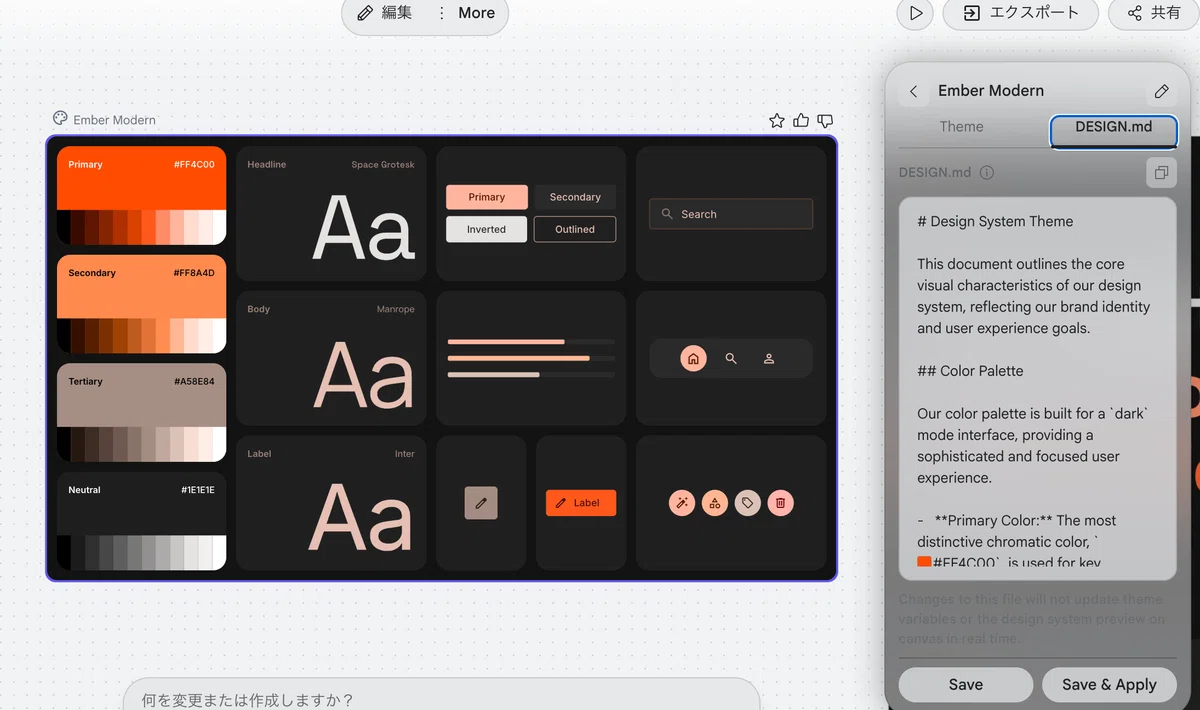
Task: Click the Save button
Action: tap(965, 685)
